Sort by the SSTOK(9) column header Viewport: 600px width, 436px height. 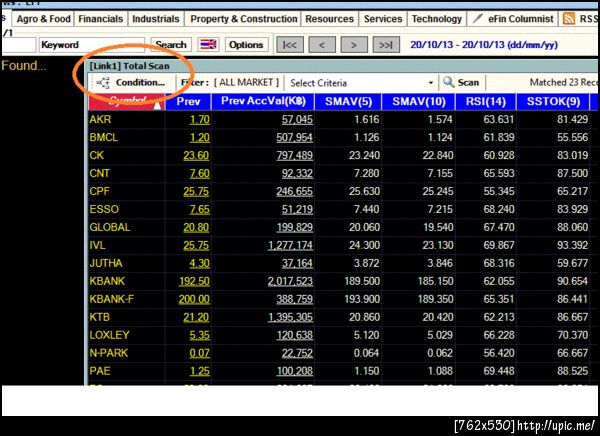point(553,101)
